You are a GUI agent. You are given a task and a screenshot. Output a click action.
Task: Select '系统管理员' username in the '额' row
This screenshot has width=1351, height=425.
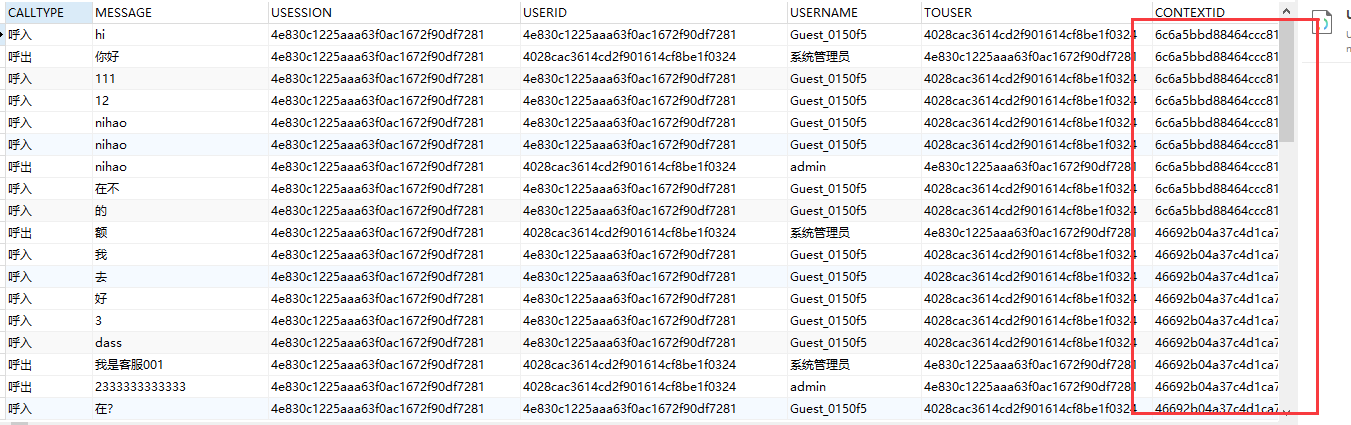[820, 232]
